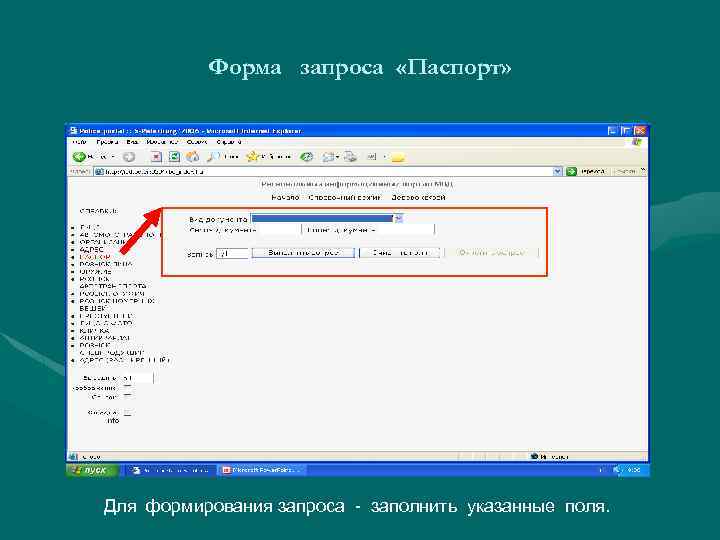The height and width of the screenshot is (540, 720).
Task: Click the пуск Start button
Action: 92,470
